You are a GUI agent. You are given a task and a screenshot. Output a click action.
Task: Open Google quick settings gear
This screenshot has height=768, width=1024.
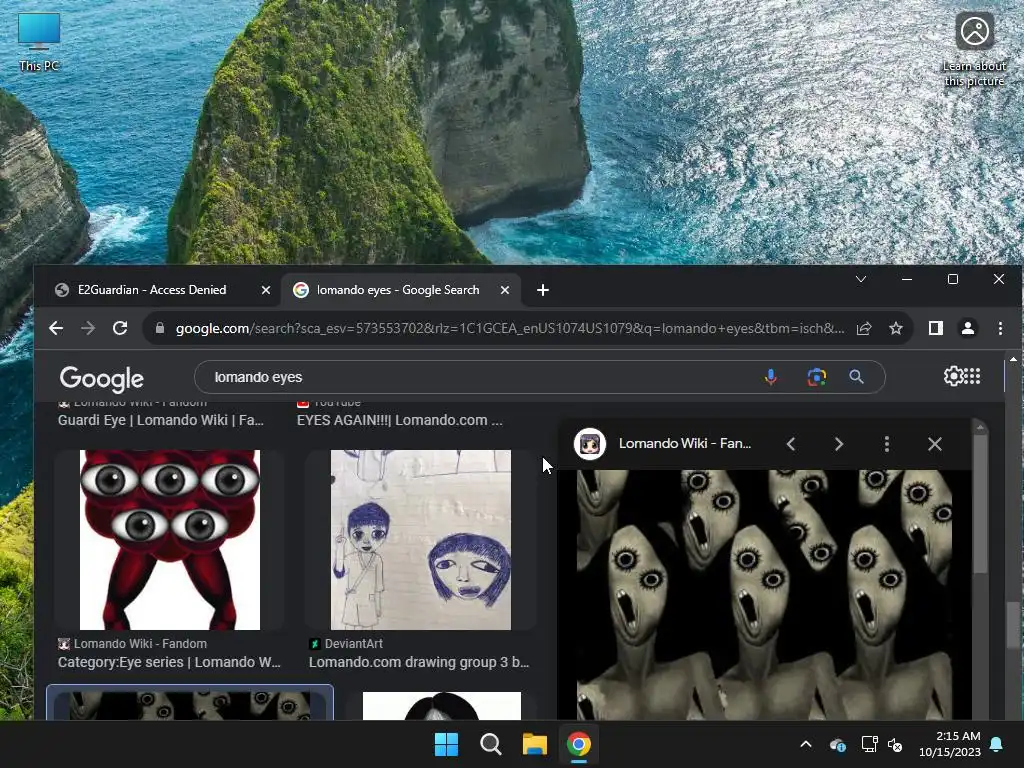tap(953, 376)
